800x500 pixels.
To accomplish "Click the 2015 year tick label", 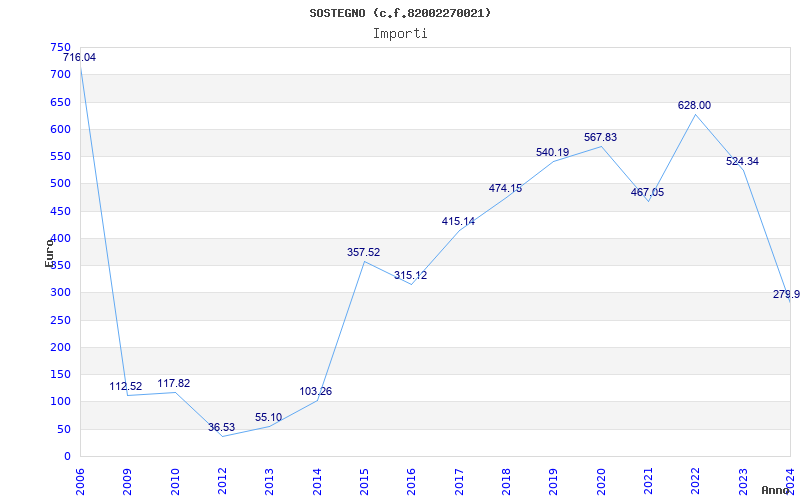I will 364,482.
